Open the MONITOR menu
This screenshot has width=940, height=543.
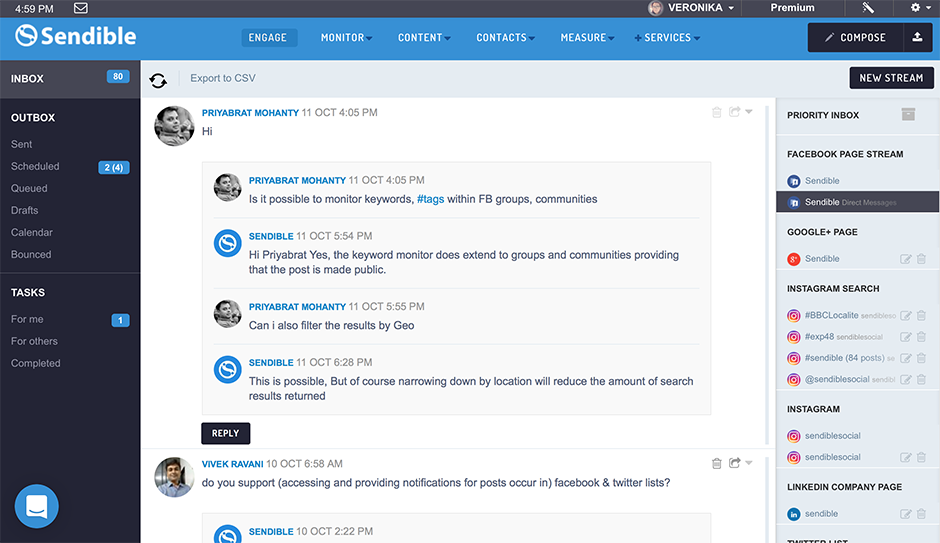346,38
